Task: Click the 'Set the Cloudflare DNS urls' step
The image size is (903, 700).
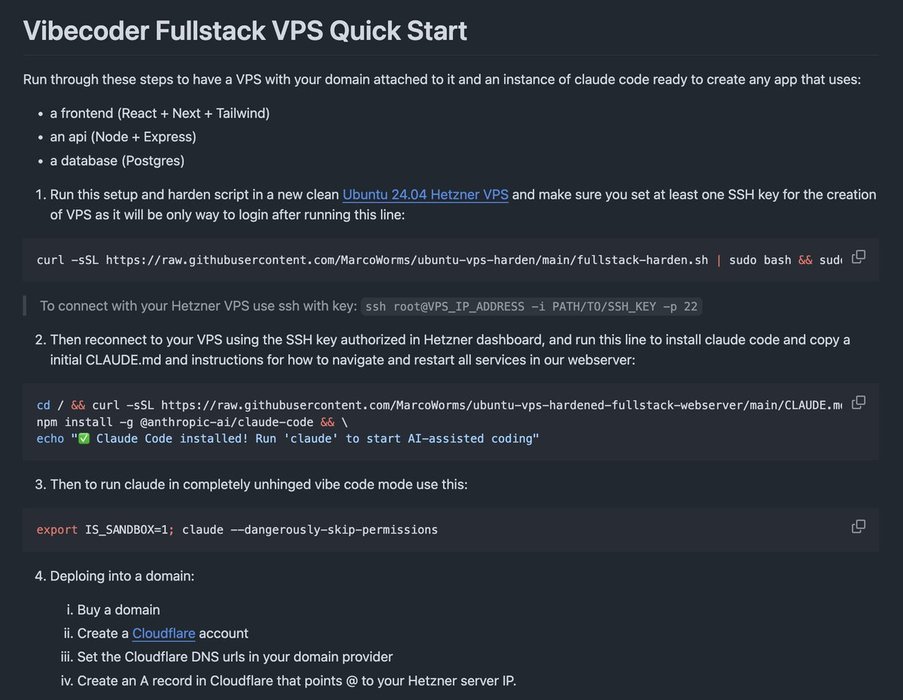Action: point(235,657)
